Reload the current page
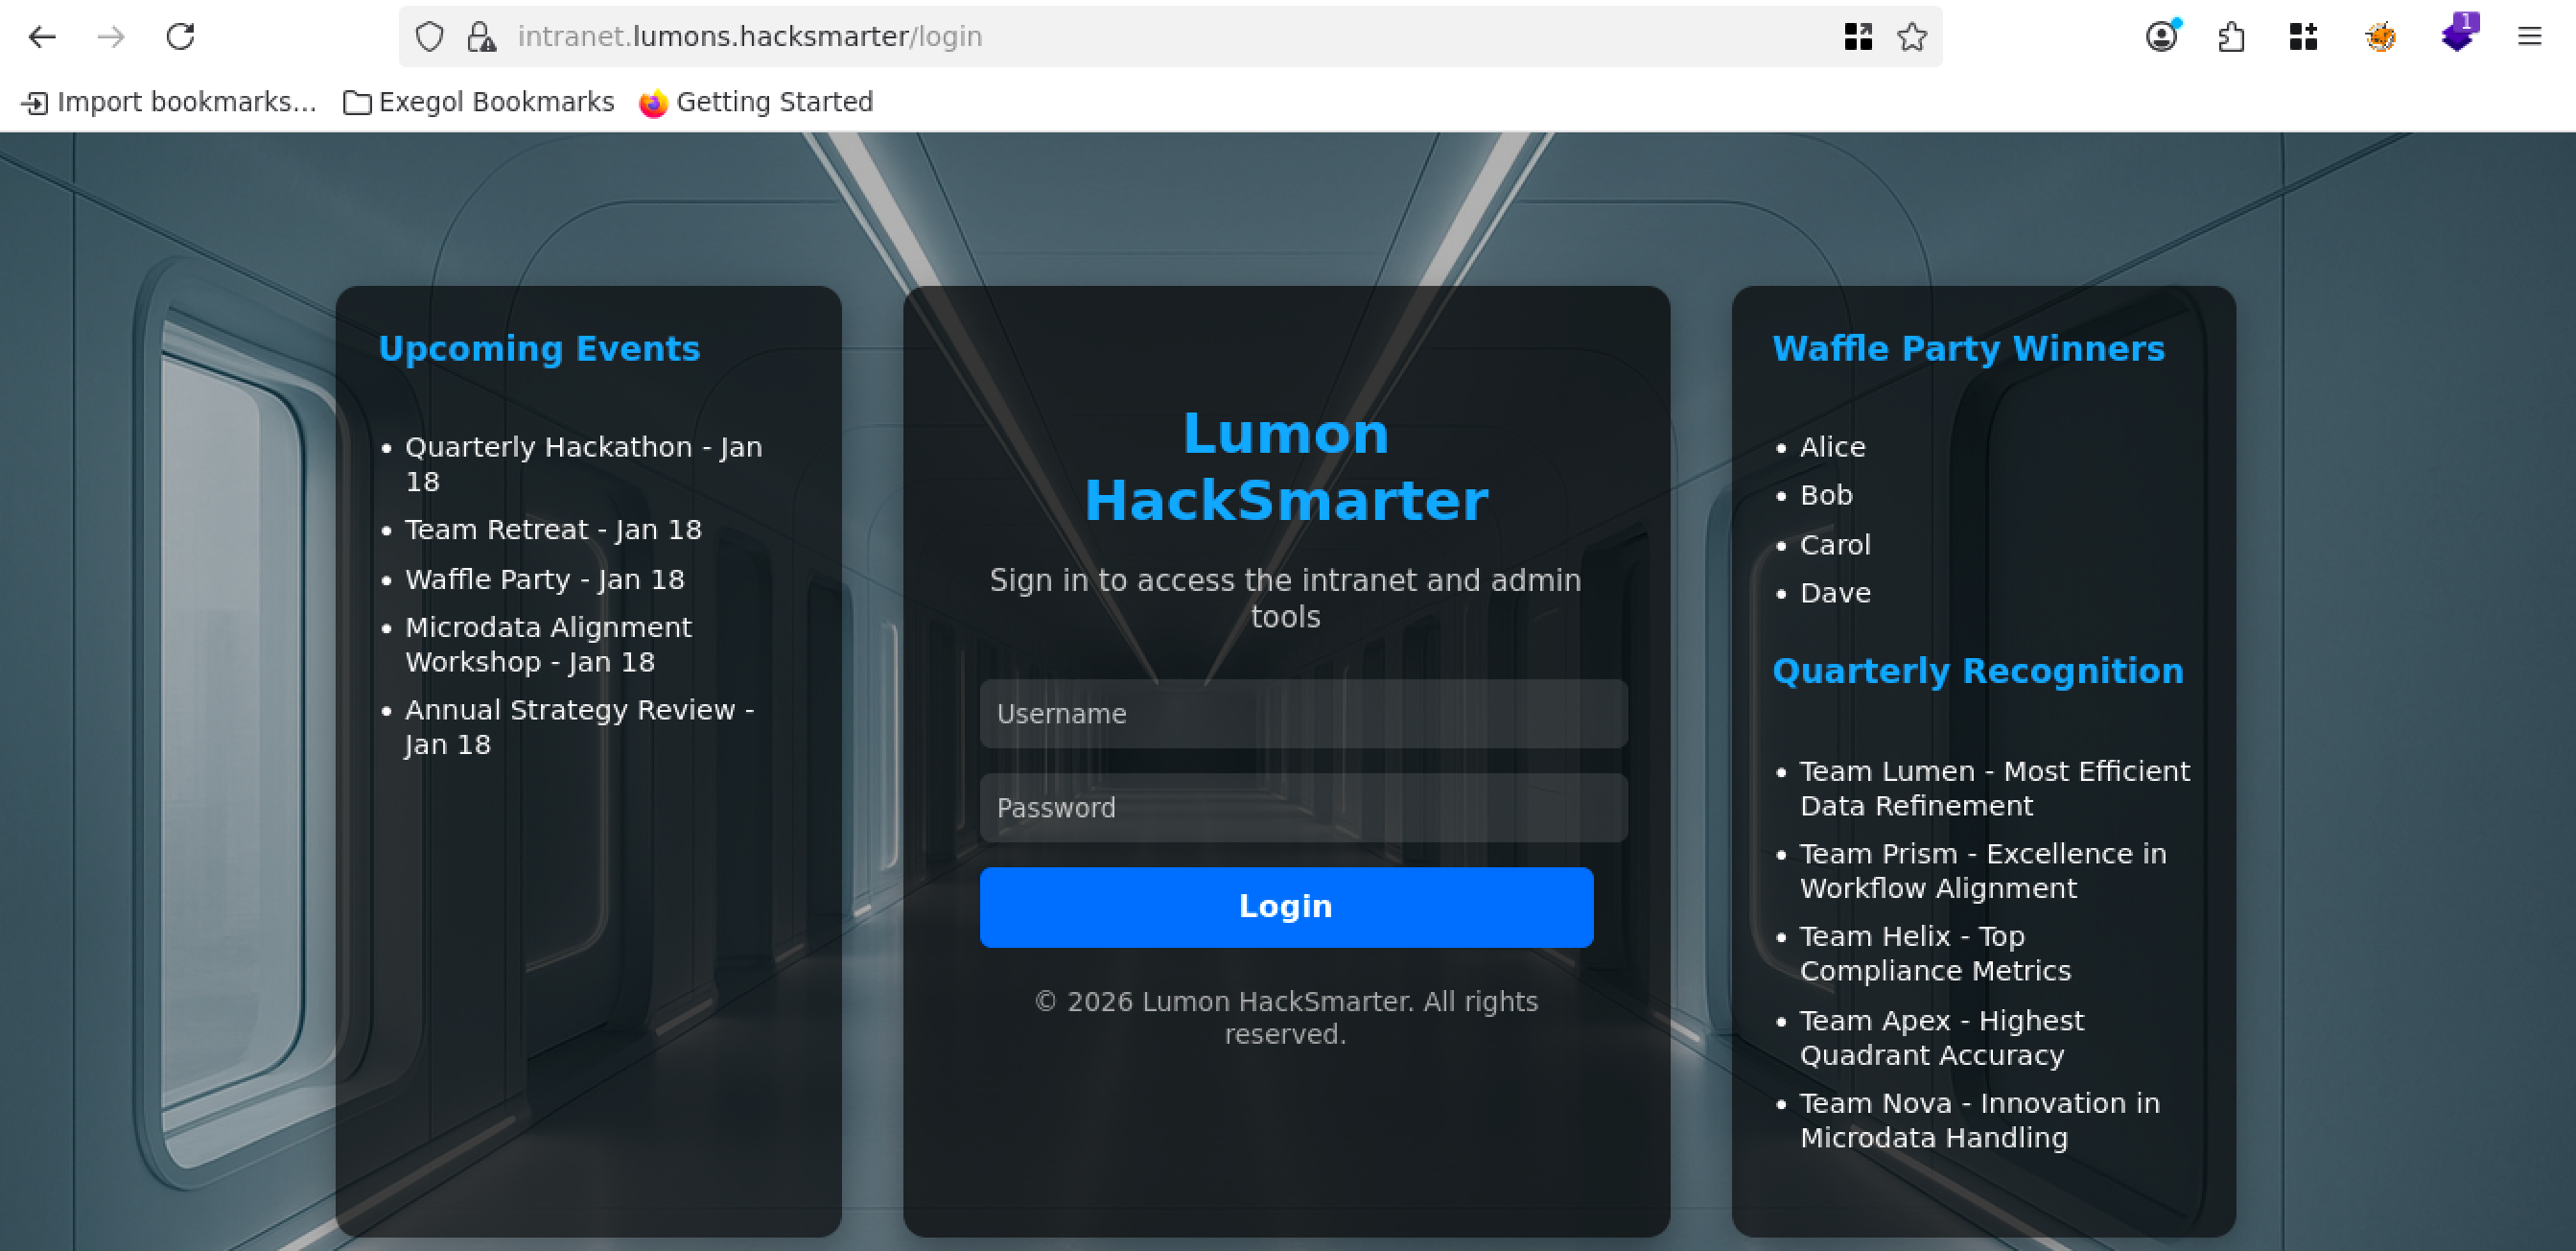This screenshot has height=1251, width=2576. [180, 37]
